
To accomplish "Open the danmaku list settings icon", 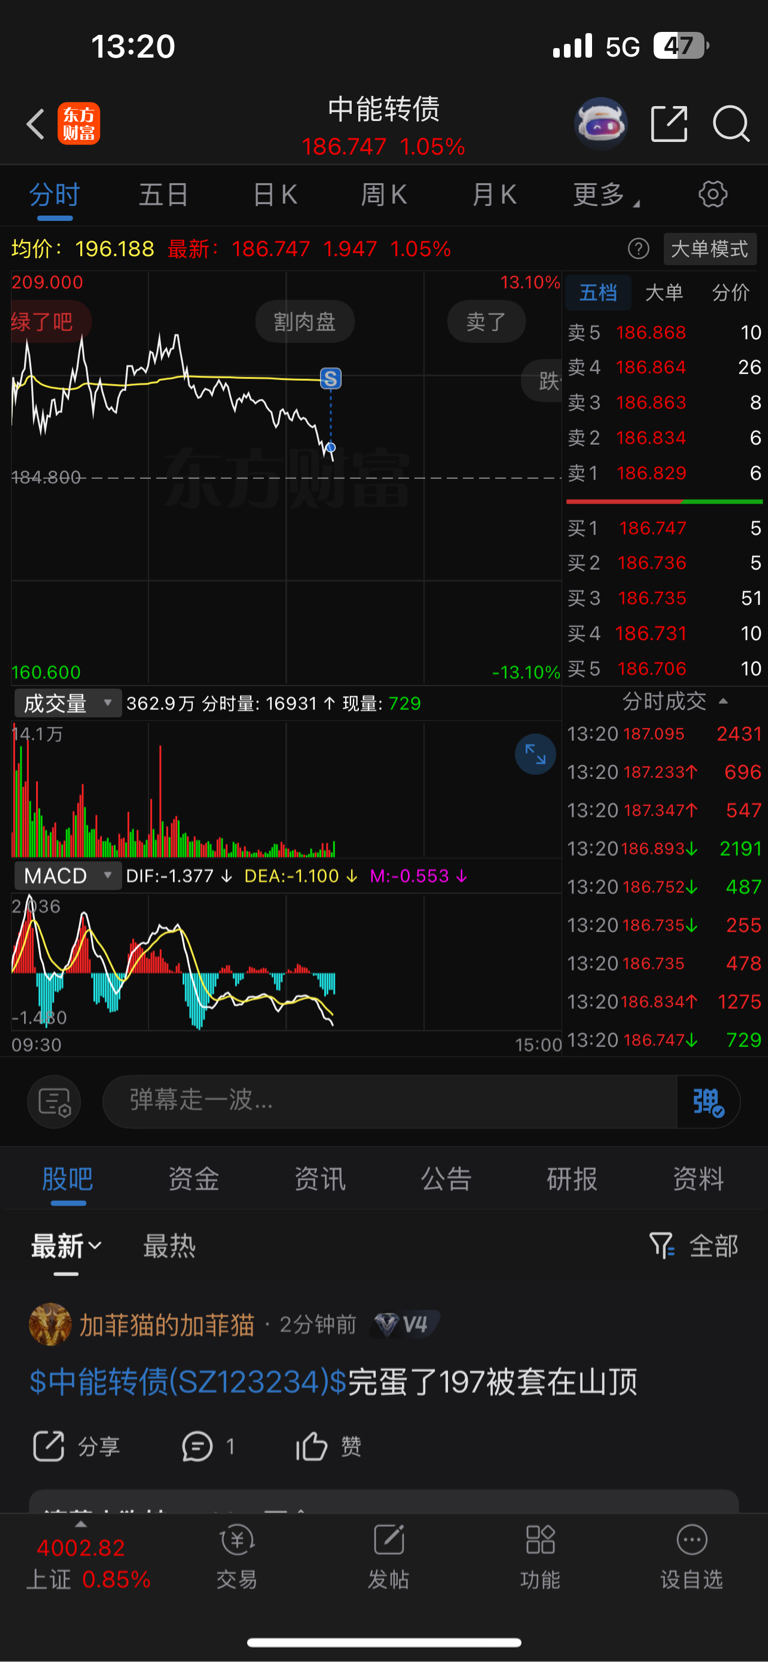I will click(54, 1102).
